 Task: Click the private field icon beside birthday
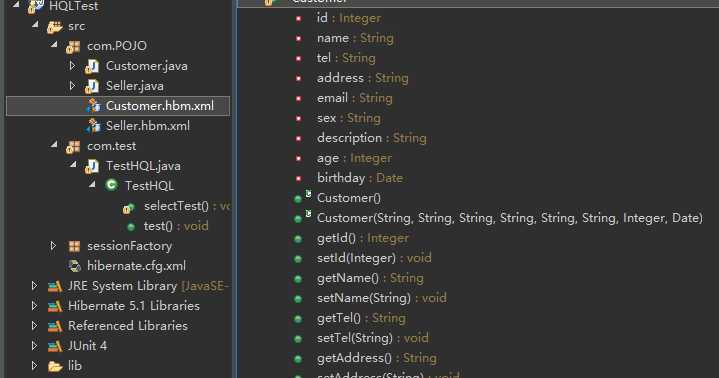point(299,178)
